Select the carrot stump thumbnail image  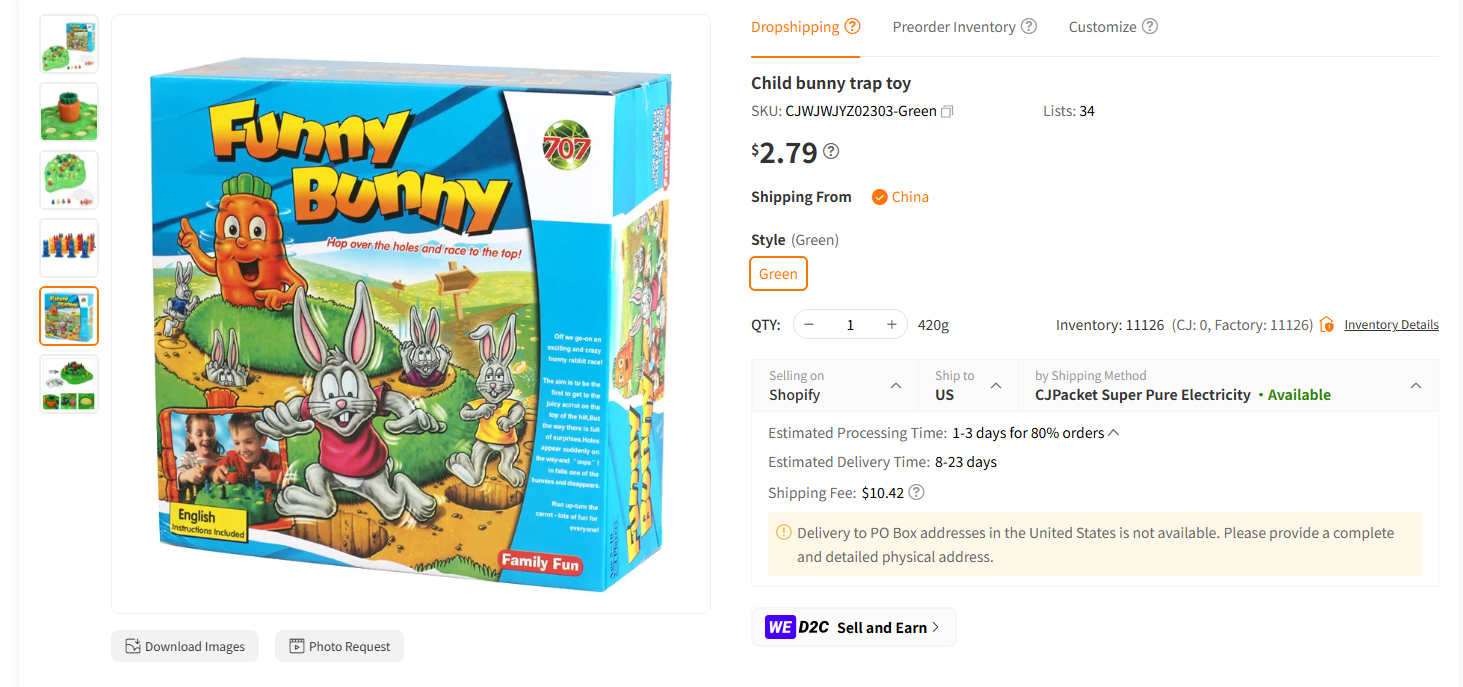[69, 112]
